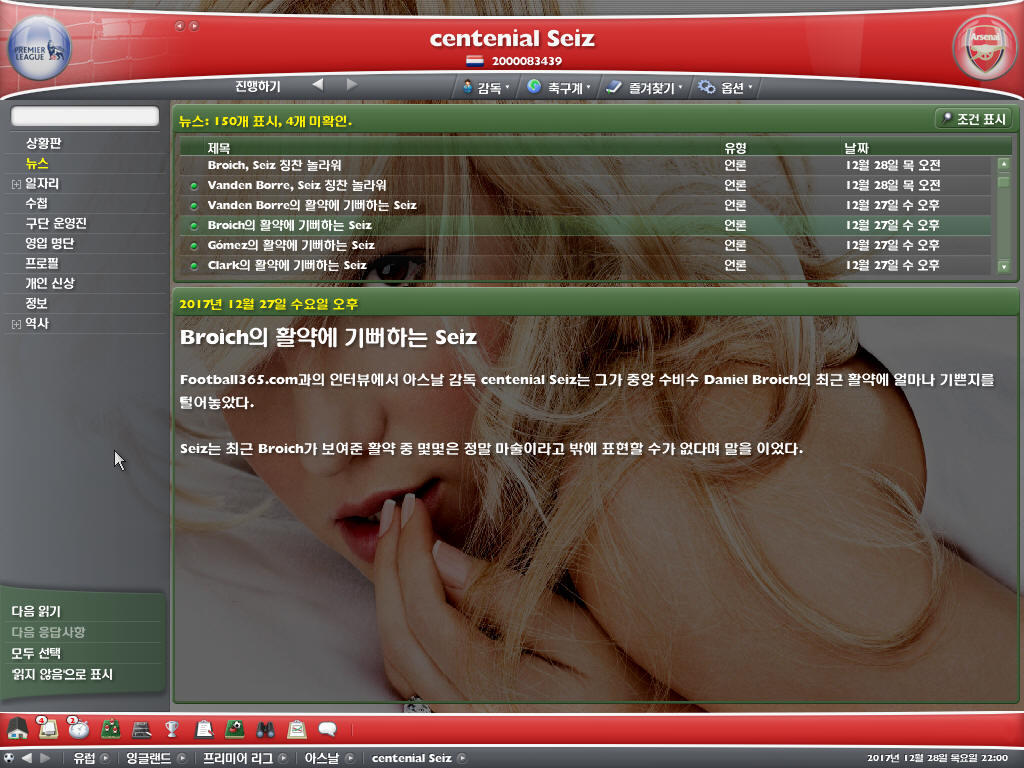Image resolution: width=1024 pixels, height=768 pixels.
Task: Click the 진행하기 continue button
Action: pyautogui.click(x=258, y=85)
